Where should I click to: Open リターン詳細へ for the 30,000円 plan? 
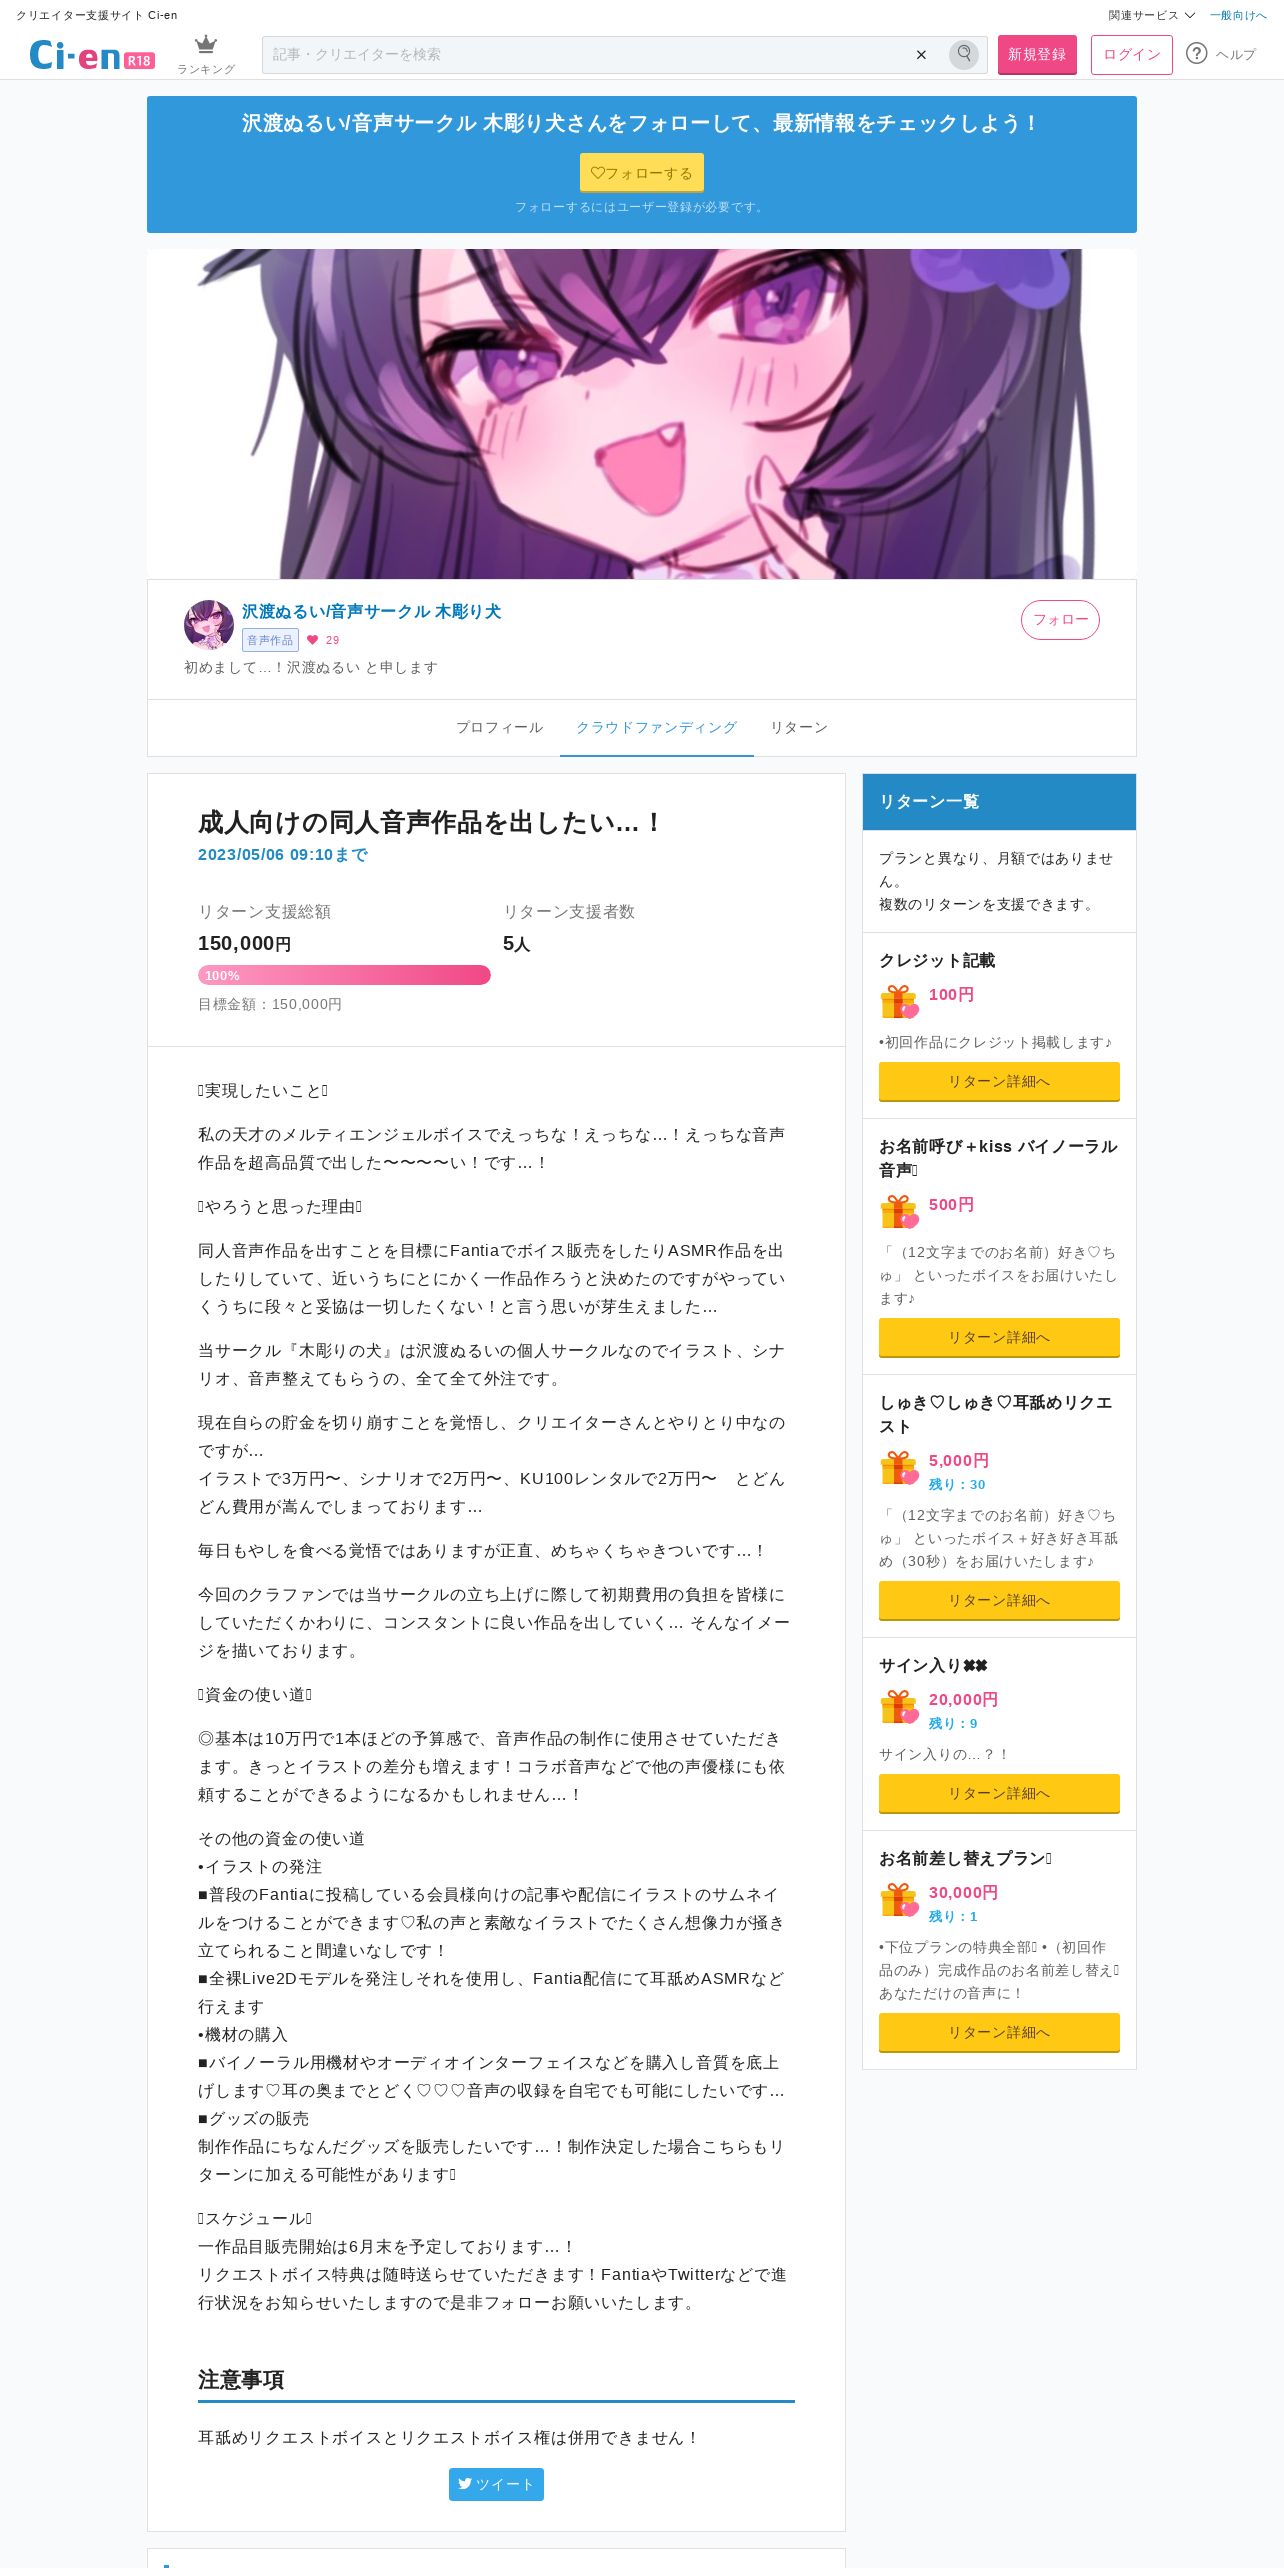pos(999,2032)
